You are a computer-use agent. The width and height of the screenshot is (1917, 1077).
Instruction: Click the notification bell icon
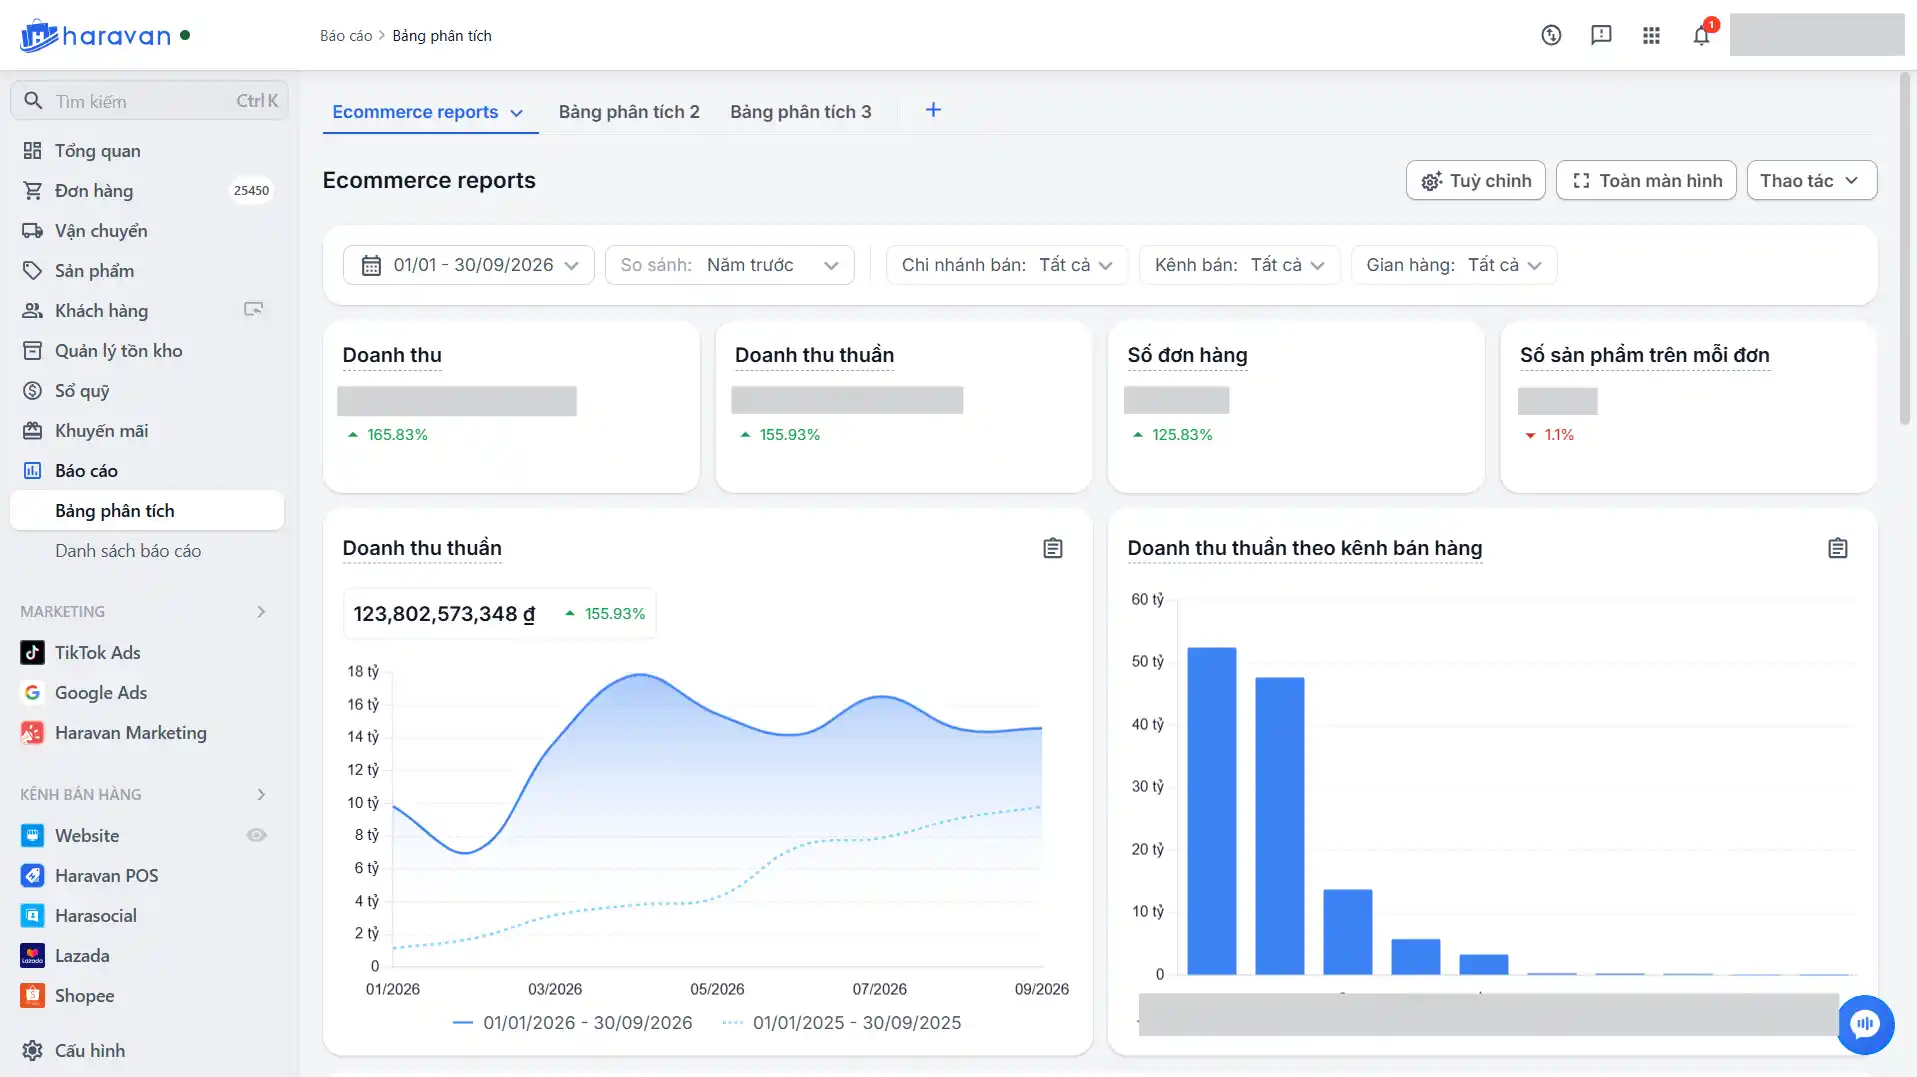[x=1701, y=35]
